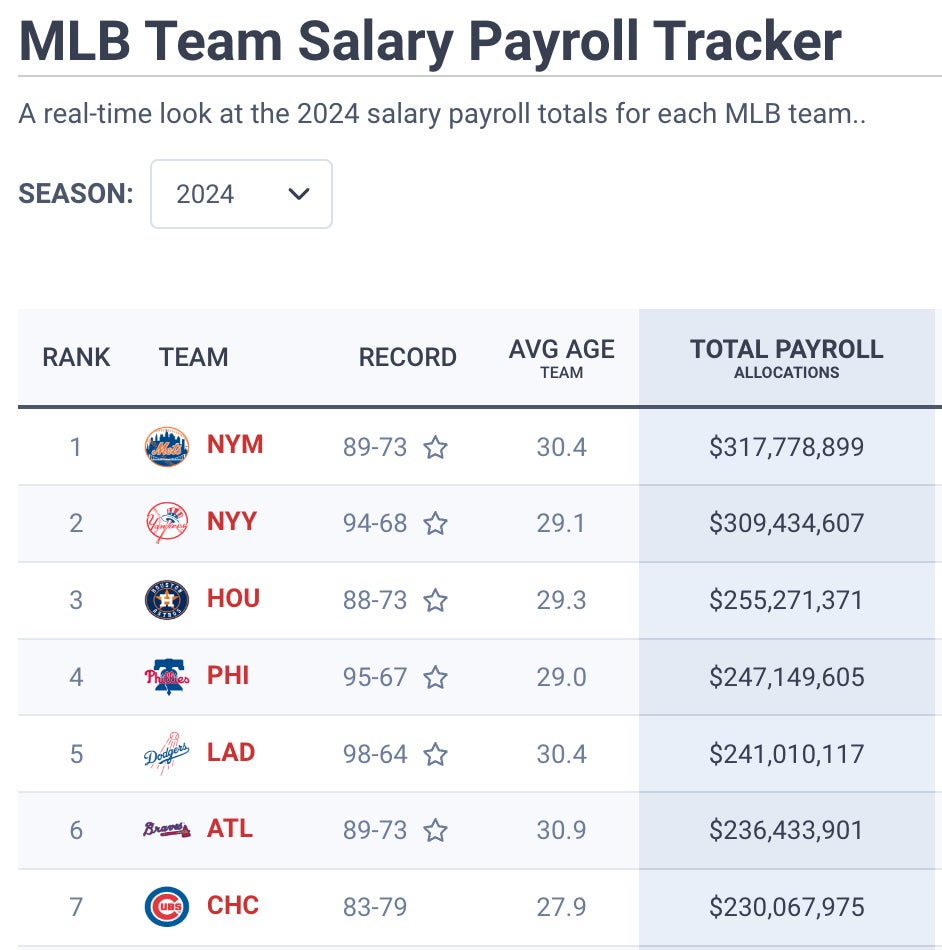
Task: Sort table by Avg Age Team column
Action: (561, 358)
